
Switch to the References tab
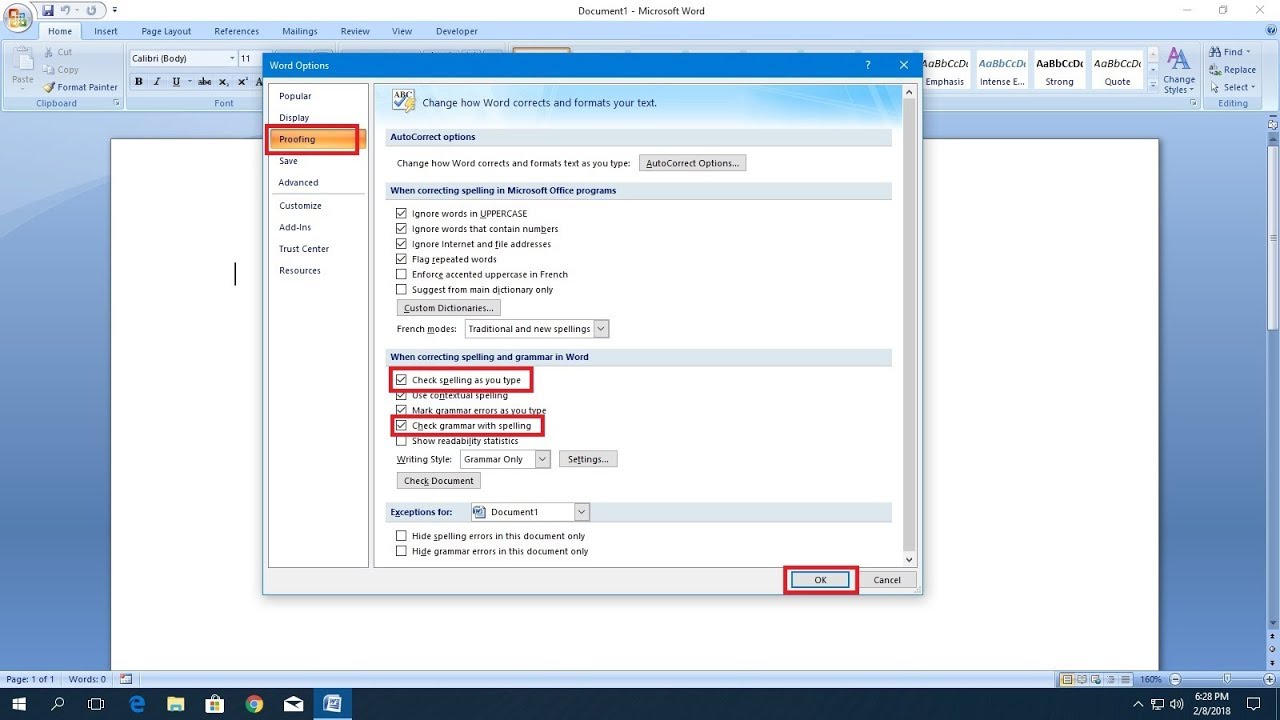(x=237, y=31)
